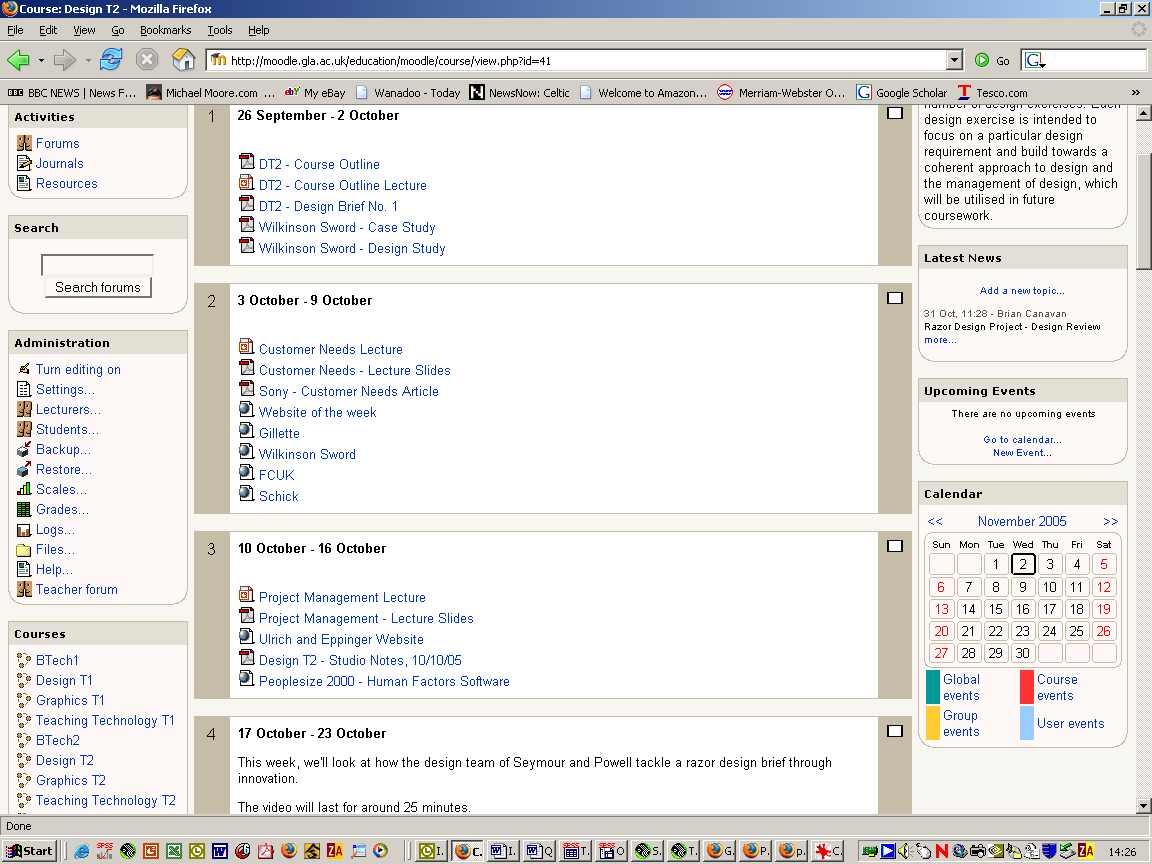The height and width of the screenshot is (864, 1152).
Task: Click the Course events red color swatch
Action: point(1026,687)
